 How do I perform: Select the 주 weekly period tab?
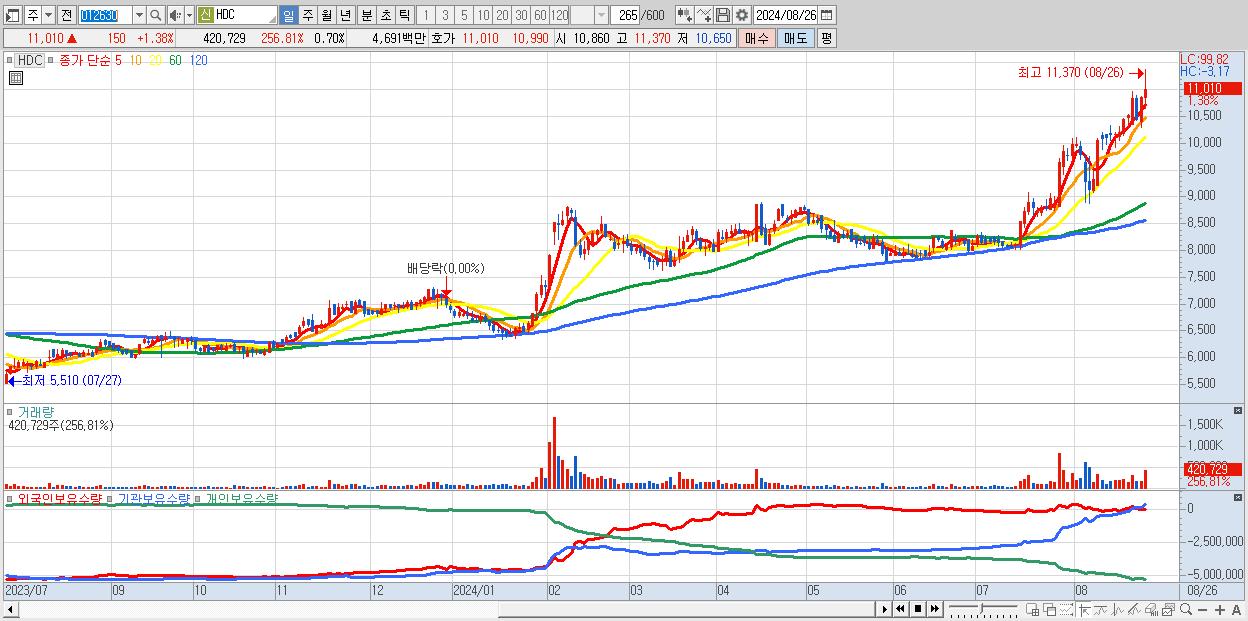(307, 15)
